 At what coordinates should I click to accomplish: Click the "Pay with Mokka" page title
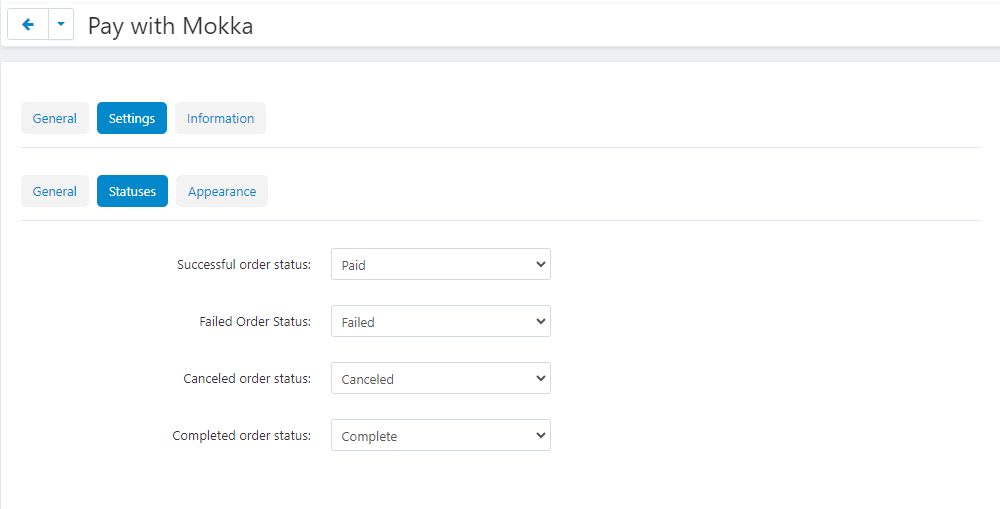(171, 26)
